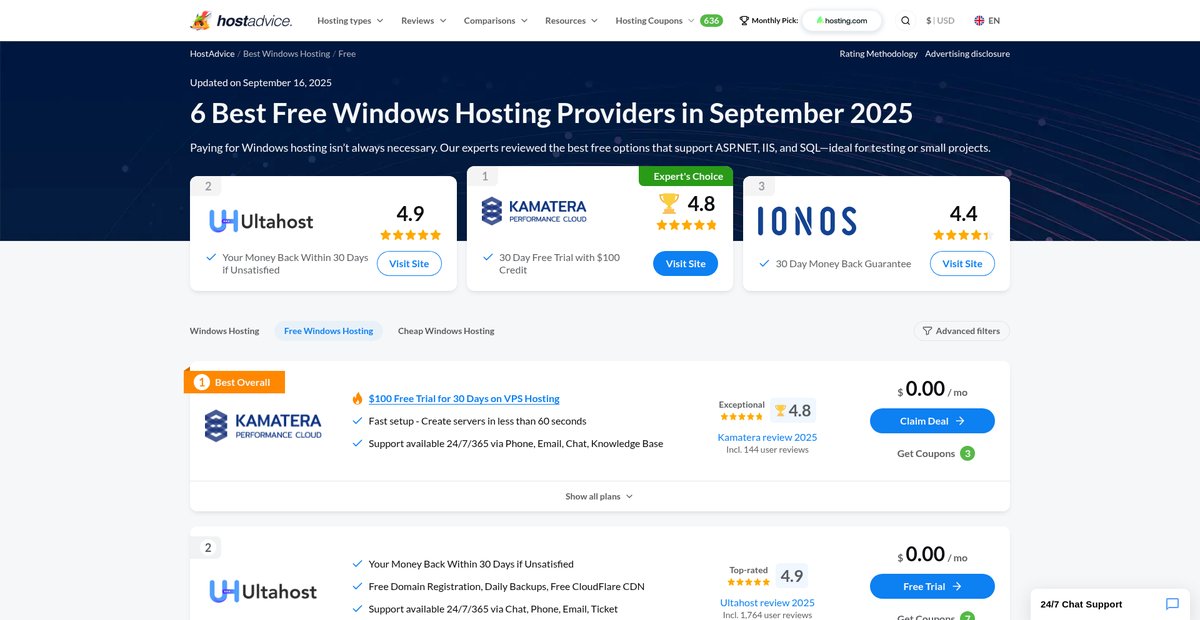Go to Best Windows Hosting breadcrumb
Image resolution: width=1200 pixels, height=620 pixels.
[x=286, y=54]
